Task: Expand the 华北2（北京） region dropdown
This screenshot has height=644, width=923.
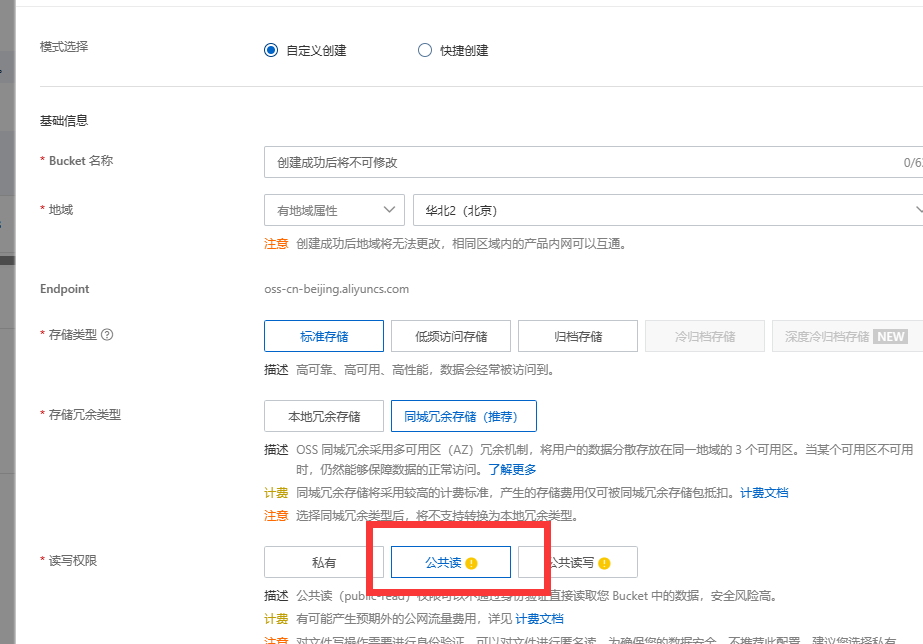Action: [668, 210]
